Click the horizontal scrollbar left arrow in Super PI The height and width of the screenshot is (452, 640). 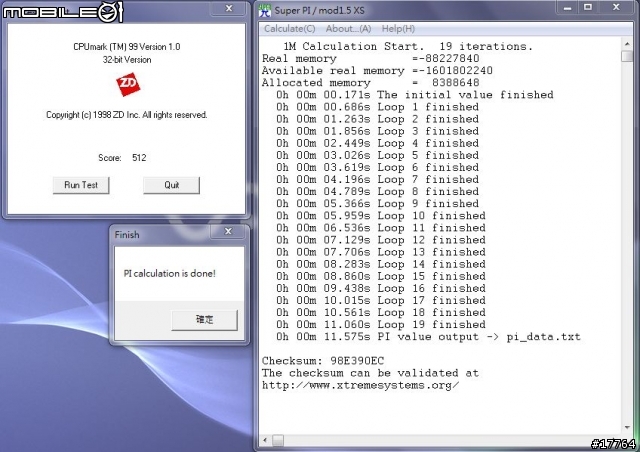265,440
